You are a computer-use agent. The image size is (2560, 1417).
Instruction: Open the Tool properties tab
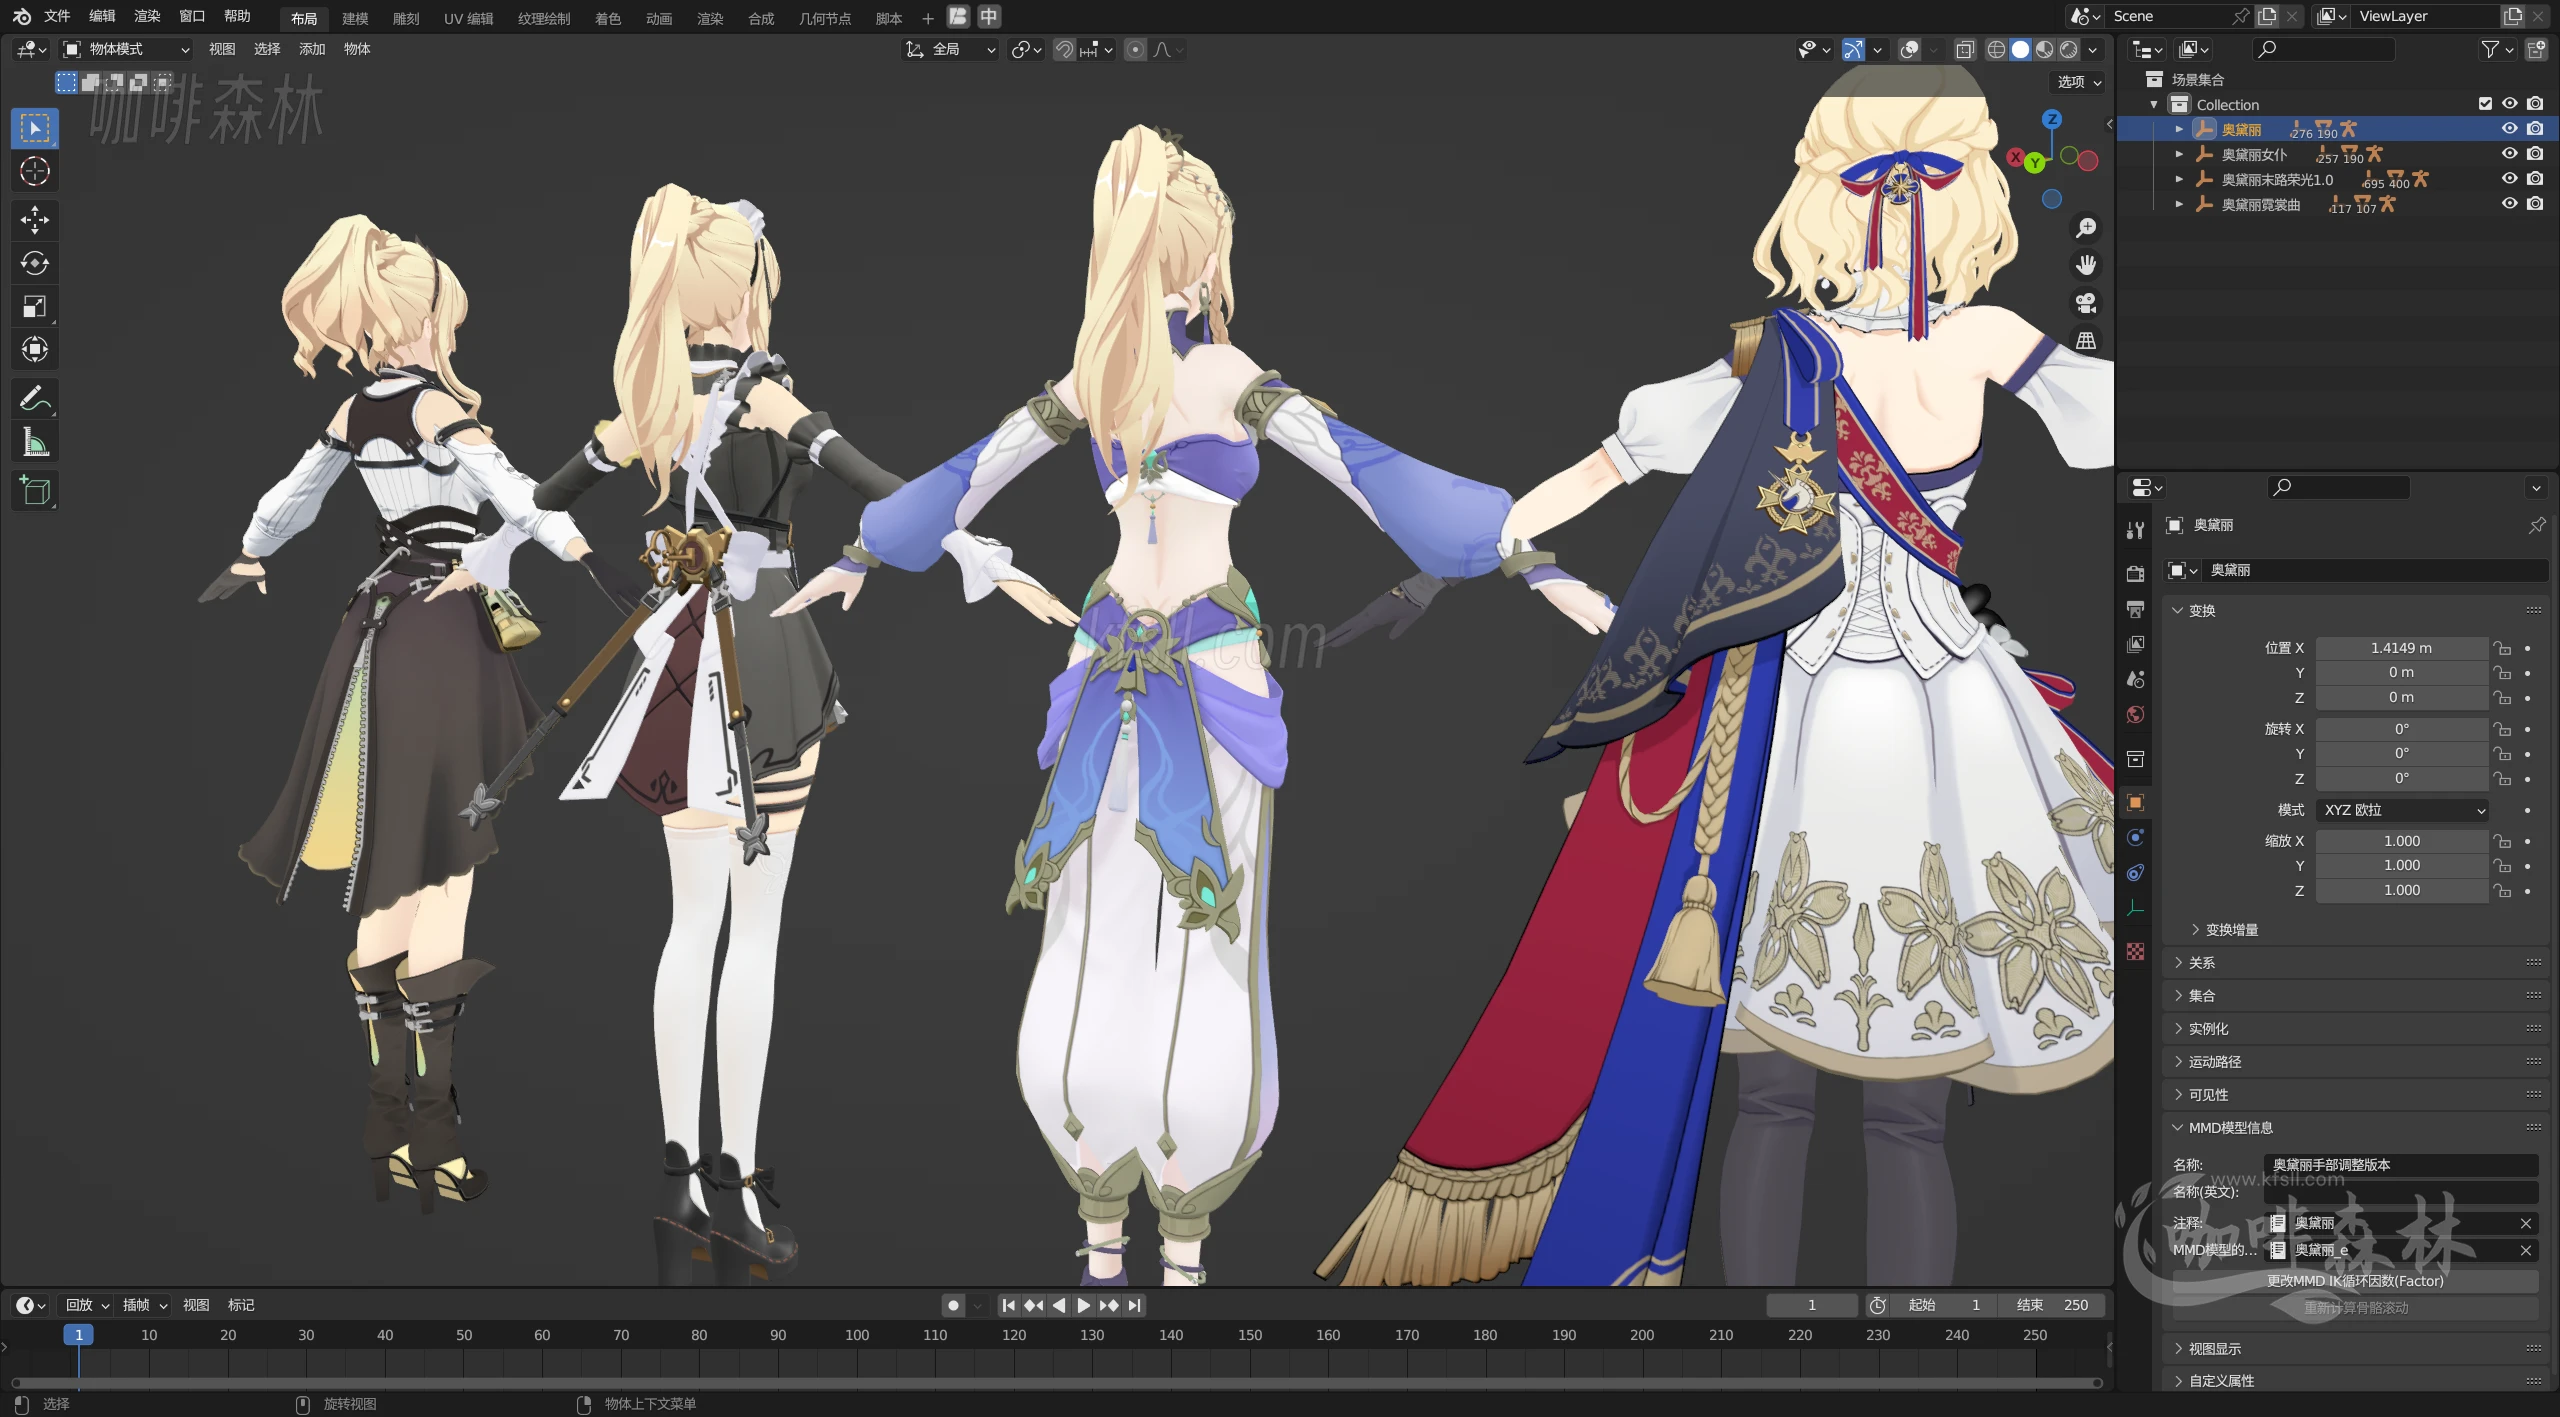[2135, 530]
